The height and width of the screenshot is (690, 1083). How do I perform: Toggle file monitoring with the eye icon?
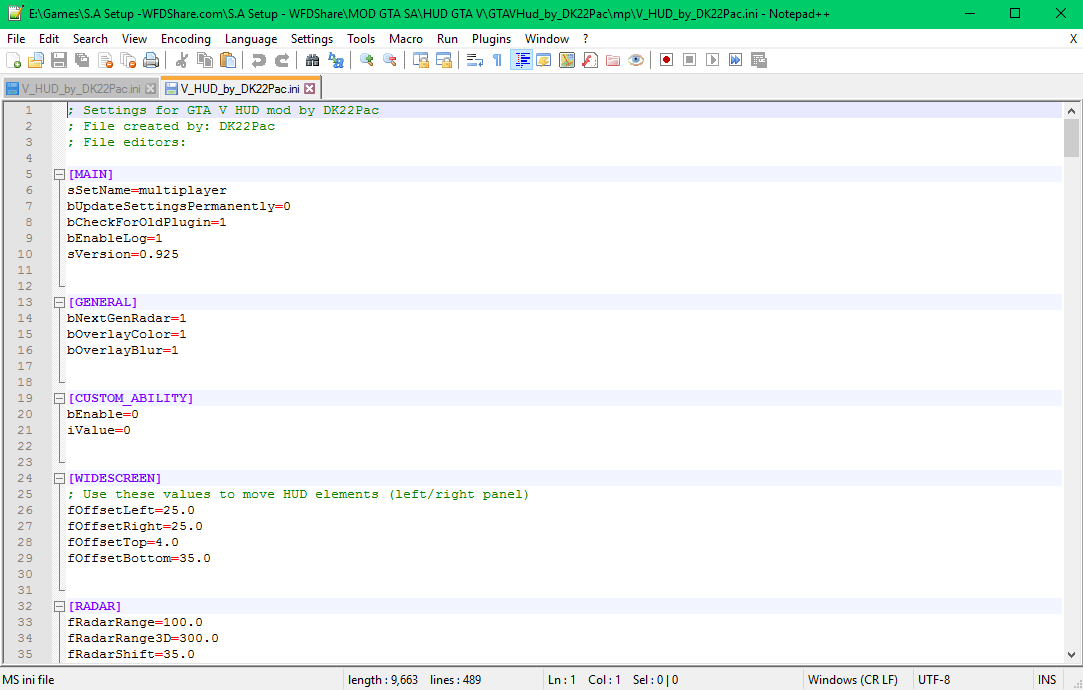click(x=636, y=60)
